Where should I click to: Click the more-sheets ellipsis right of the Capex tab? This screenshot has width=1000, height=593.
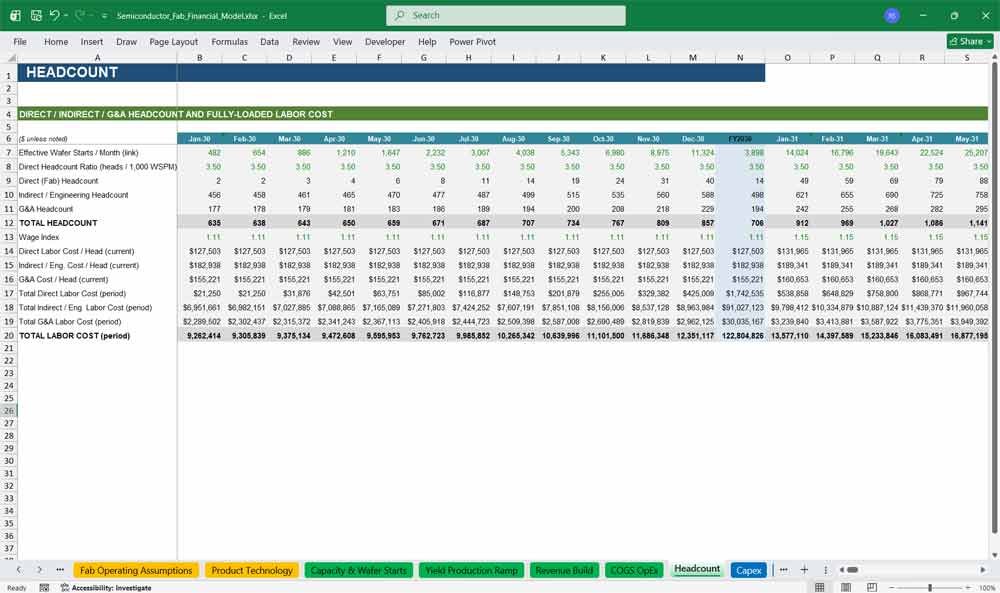pyautogui.click(x=784, y=569)
